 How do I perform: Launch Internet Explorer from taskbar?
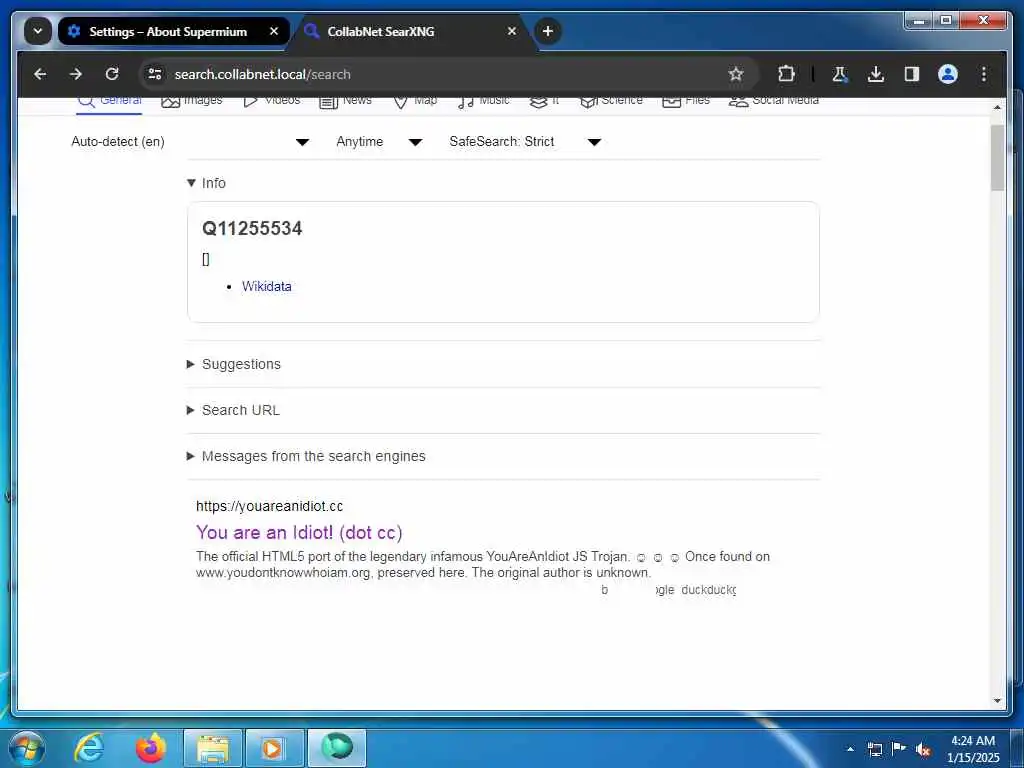tap(89, 748)
